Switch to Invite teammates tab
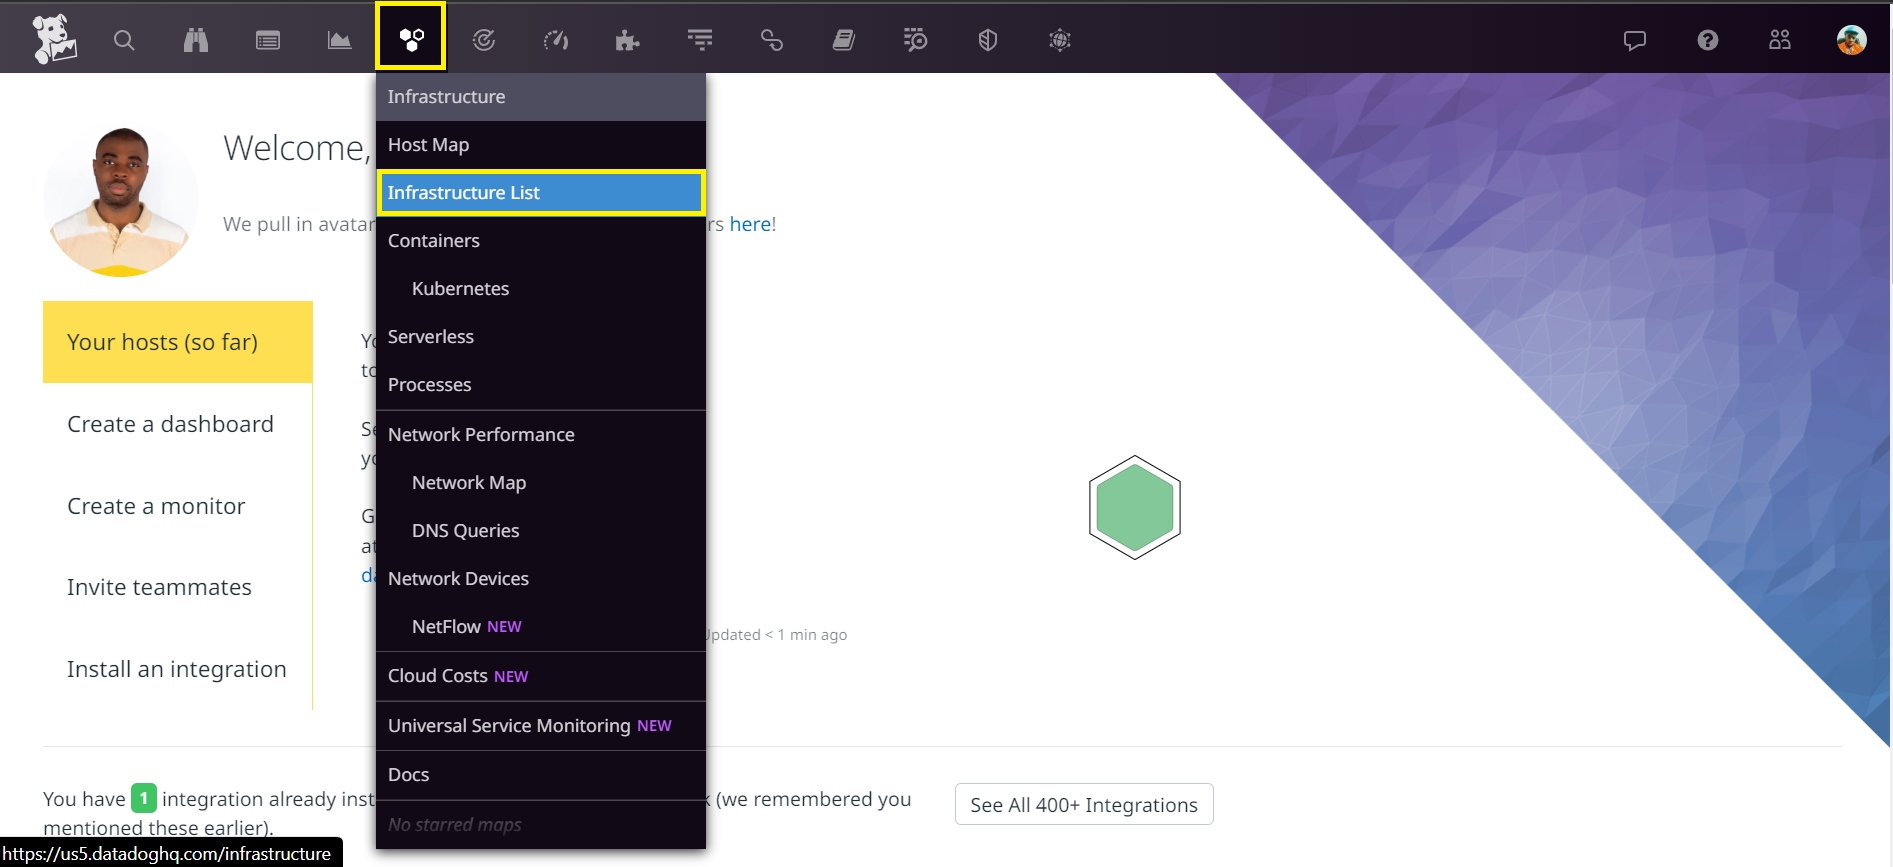This screenshot has width=1893, height=867. click(178, 587)
